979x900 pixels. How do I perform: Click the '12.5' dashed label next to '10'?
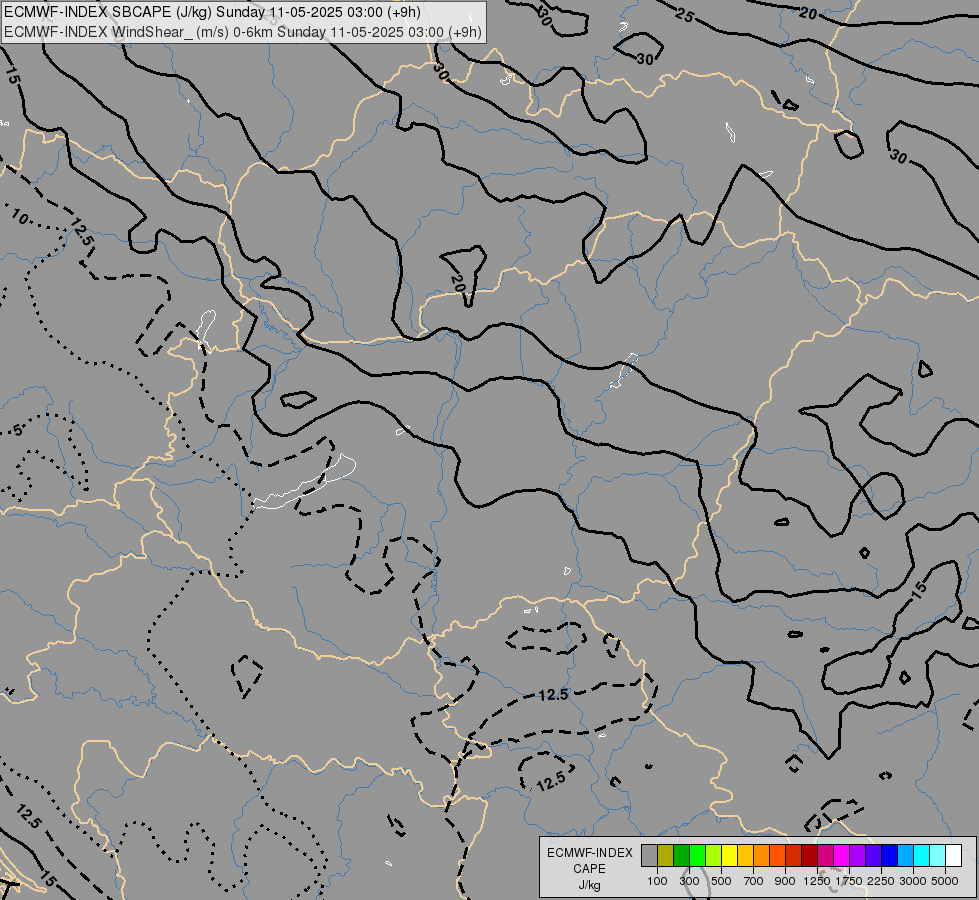tap(82, 231)
